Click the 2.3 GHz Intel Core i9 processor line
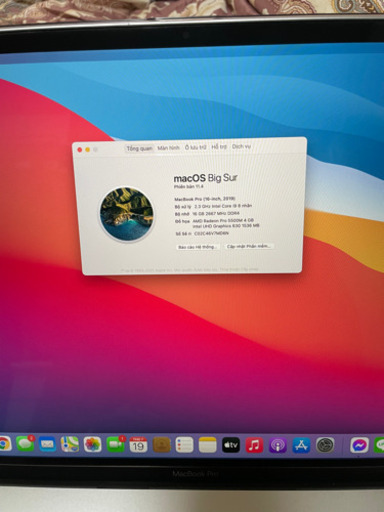The image size is (384, 512). [x=223, y=206]
